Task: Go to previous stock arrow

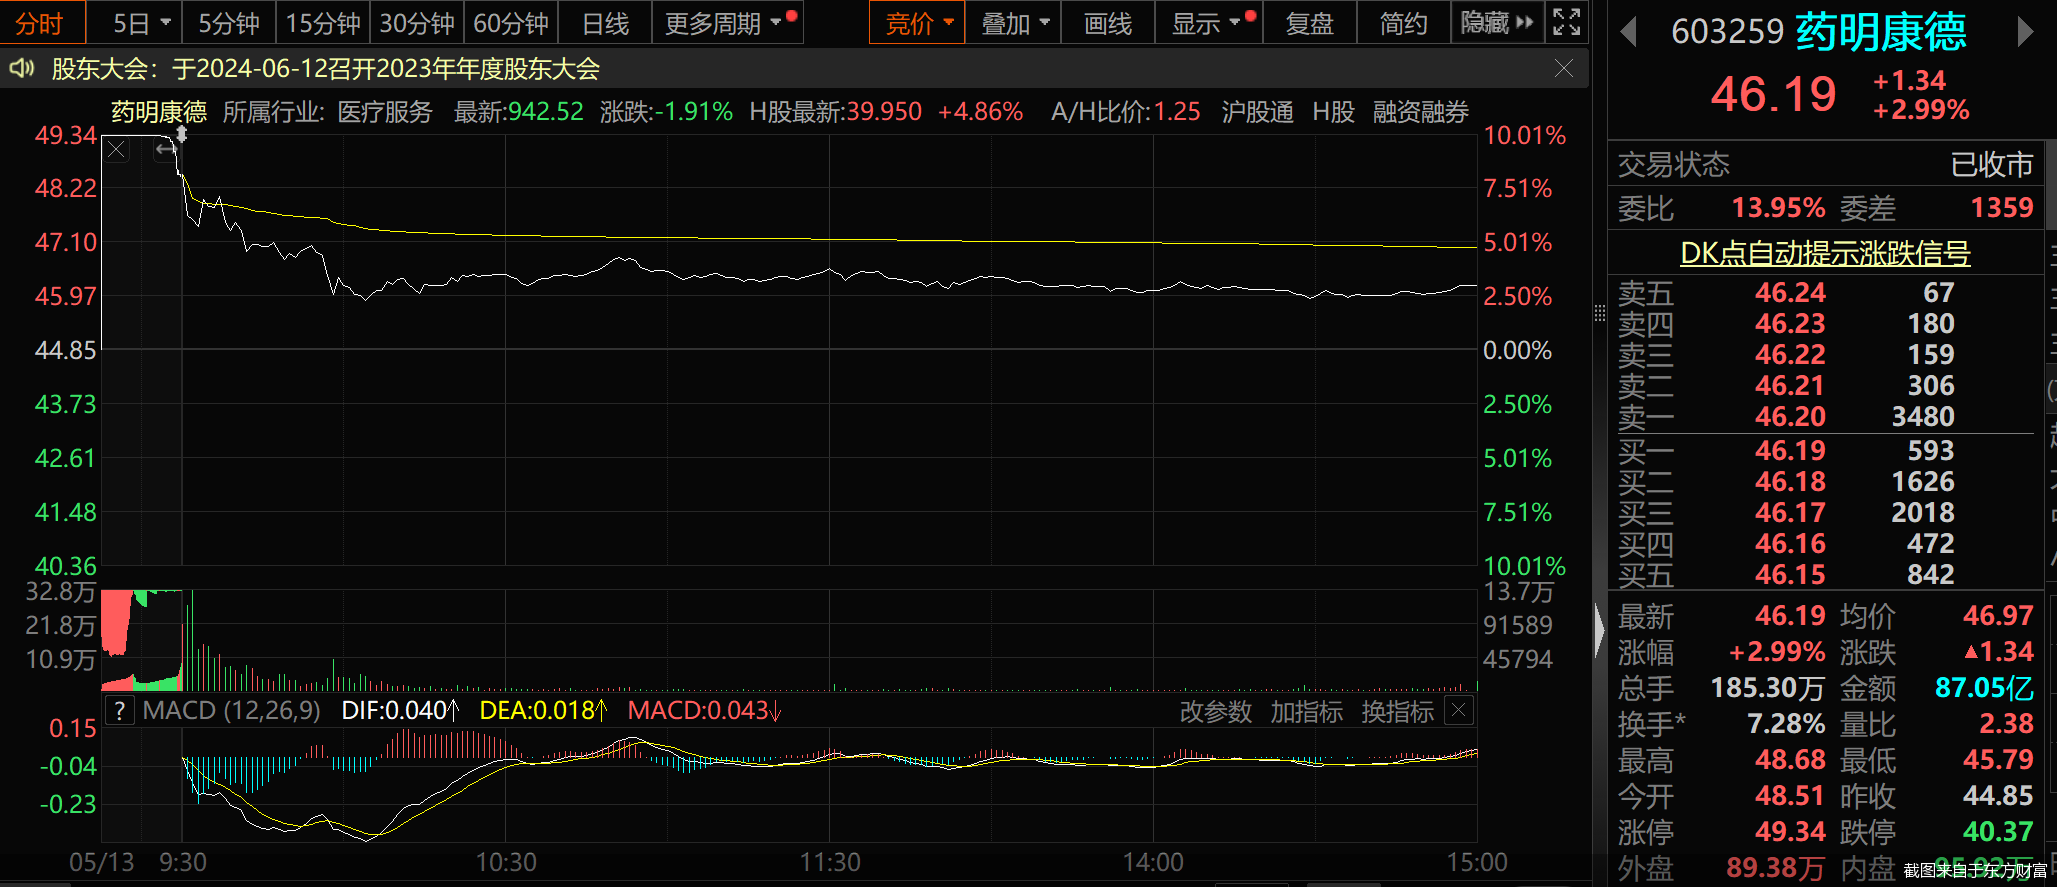Action: tap(1628, 33)
